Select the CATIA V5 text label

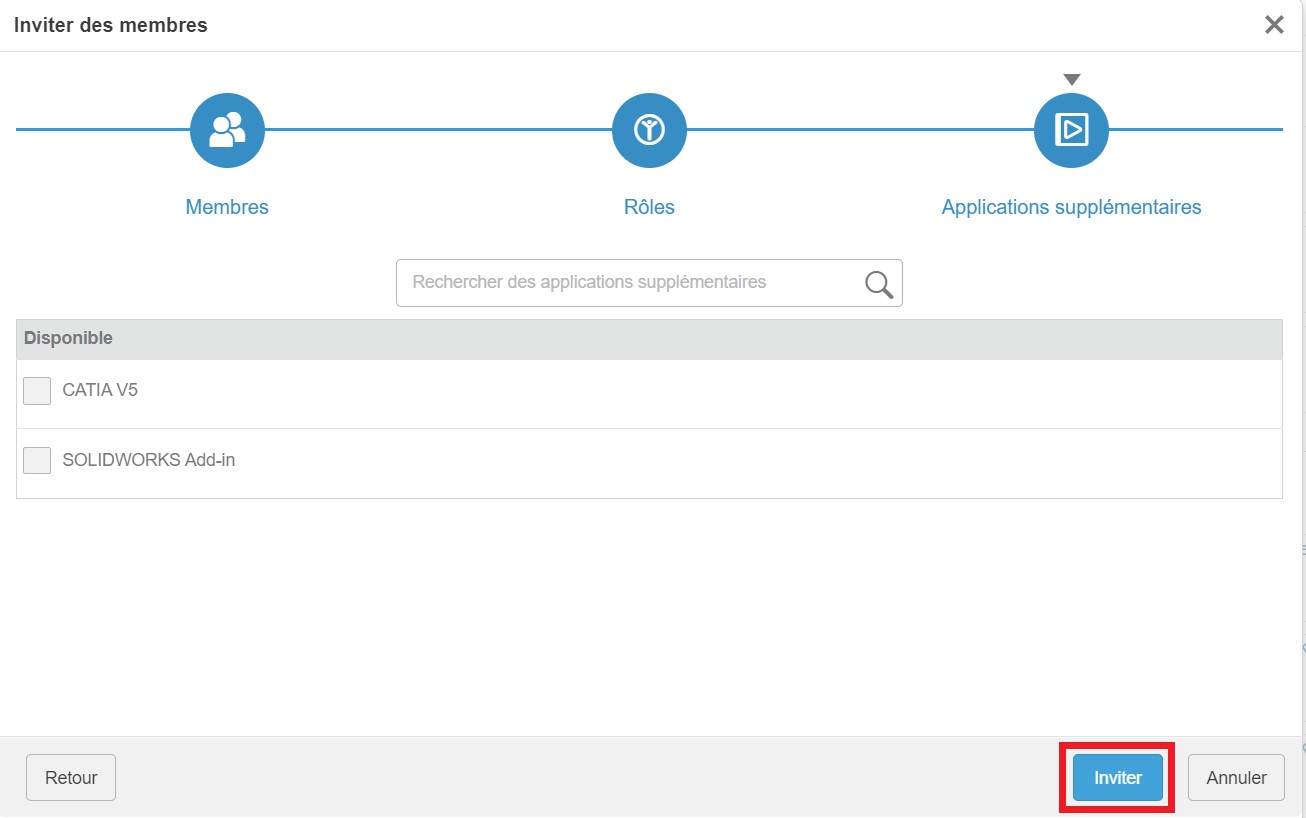point(100,390)
